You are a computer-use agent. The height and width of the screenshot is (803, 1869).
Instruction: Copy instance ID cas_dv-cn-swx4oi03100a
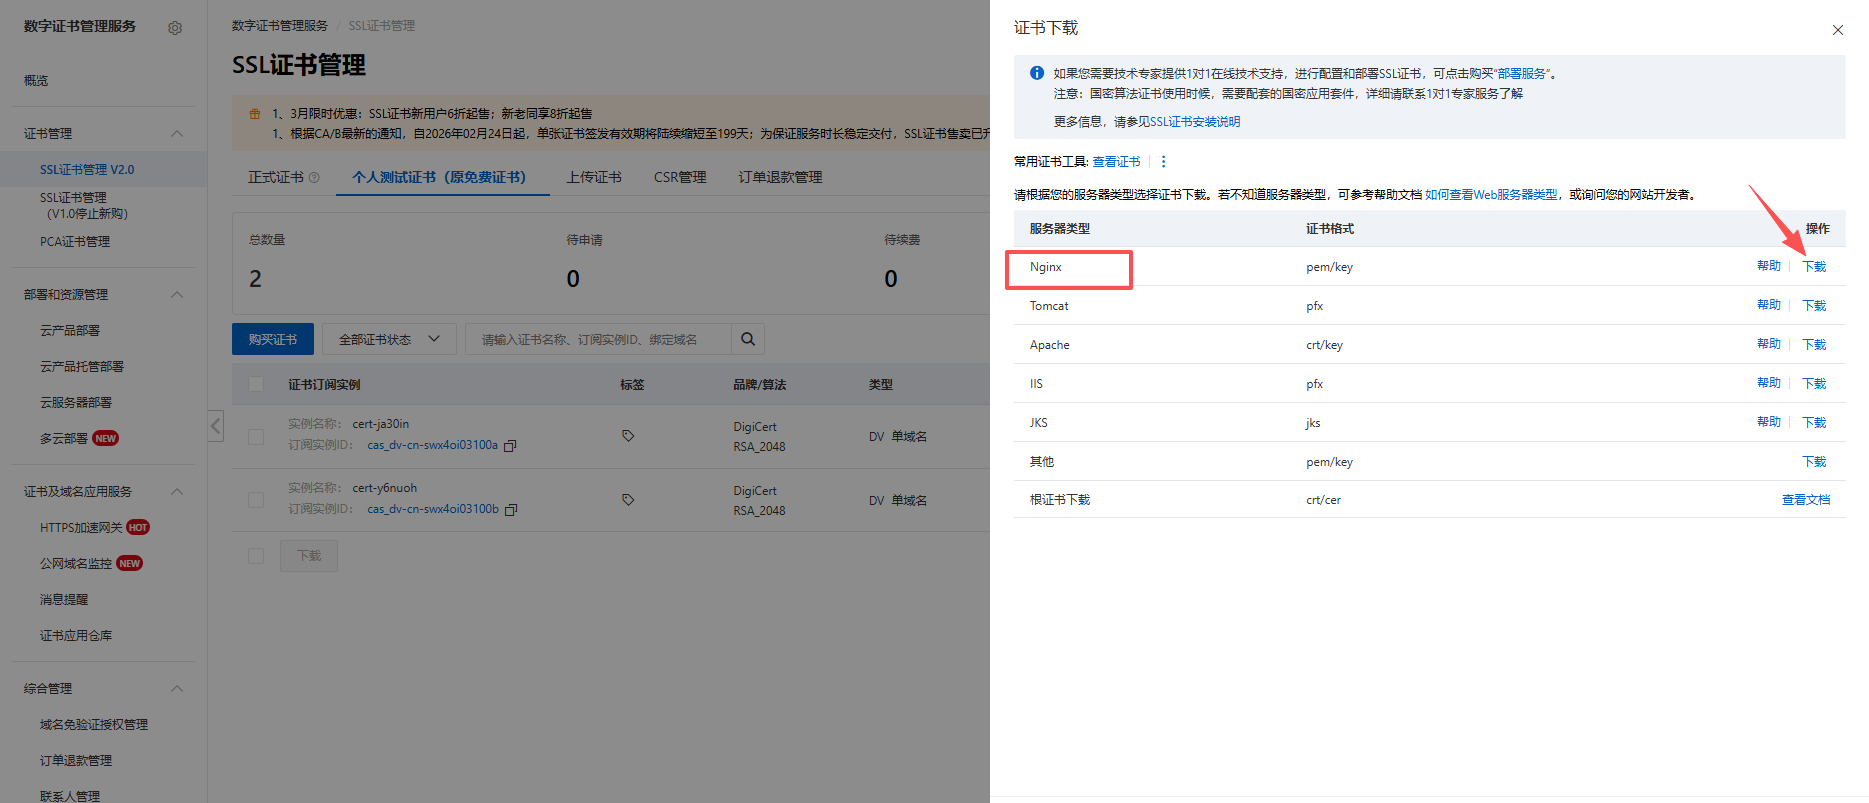pos(510,446)
